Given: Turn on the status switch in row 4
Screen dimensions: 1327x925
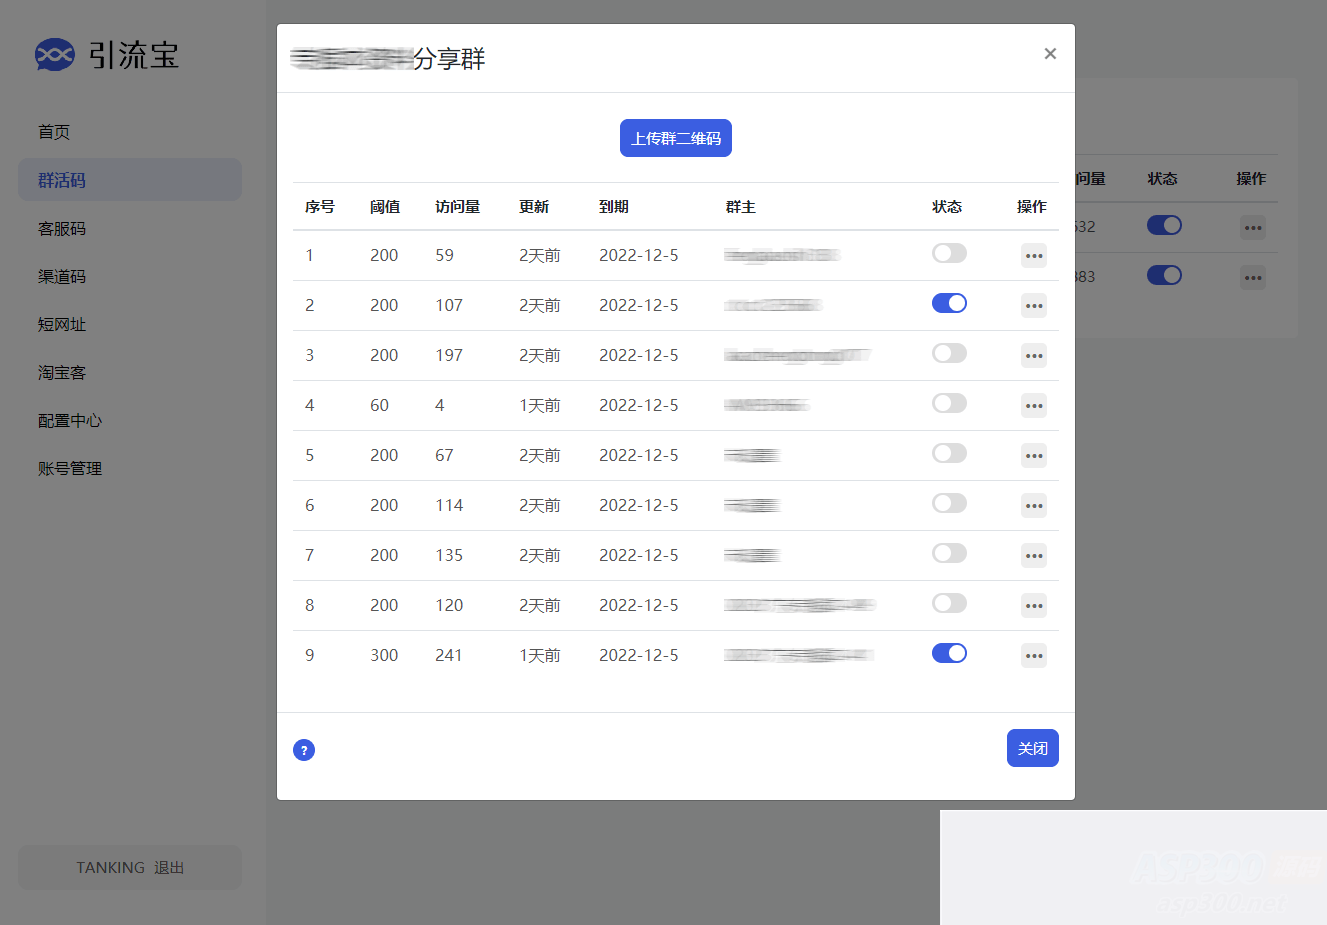Looking at the screenshot, I should pos(949,403).
